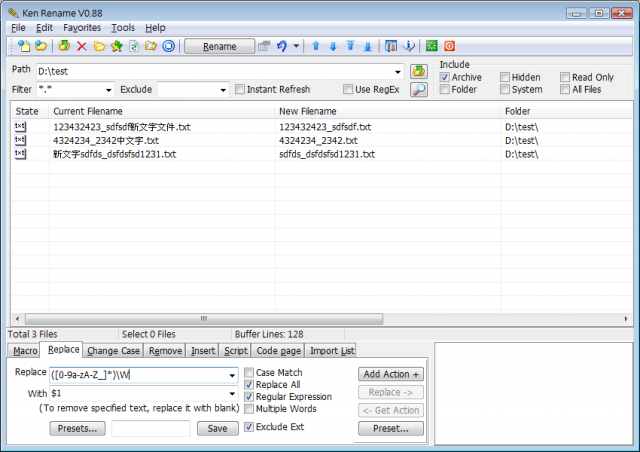
Task: Open the File menu
Action: click(18, 28)
